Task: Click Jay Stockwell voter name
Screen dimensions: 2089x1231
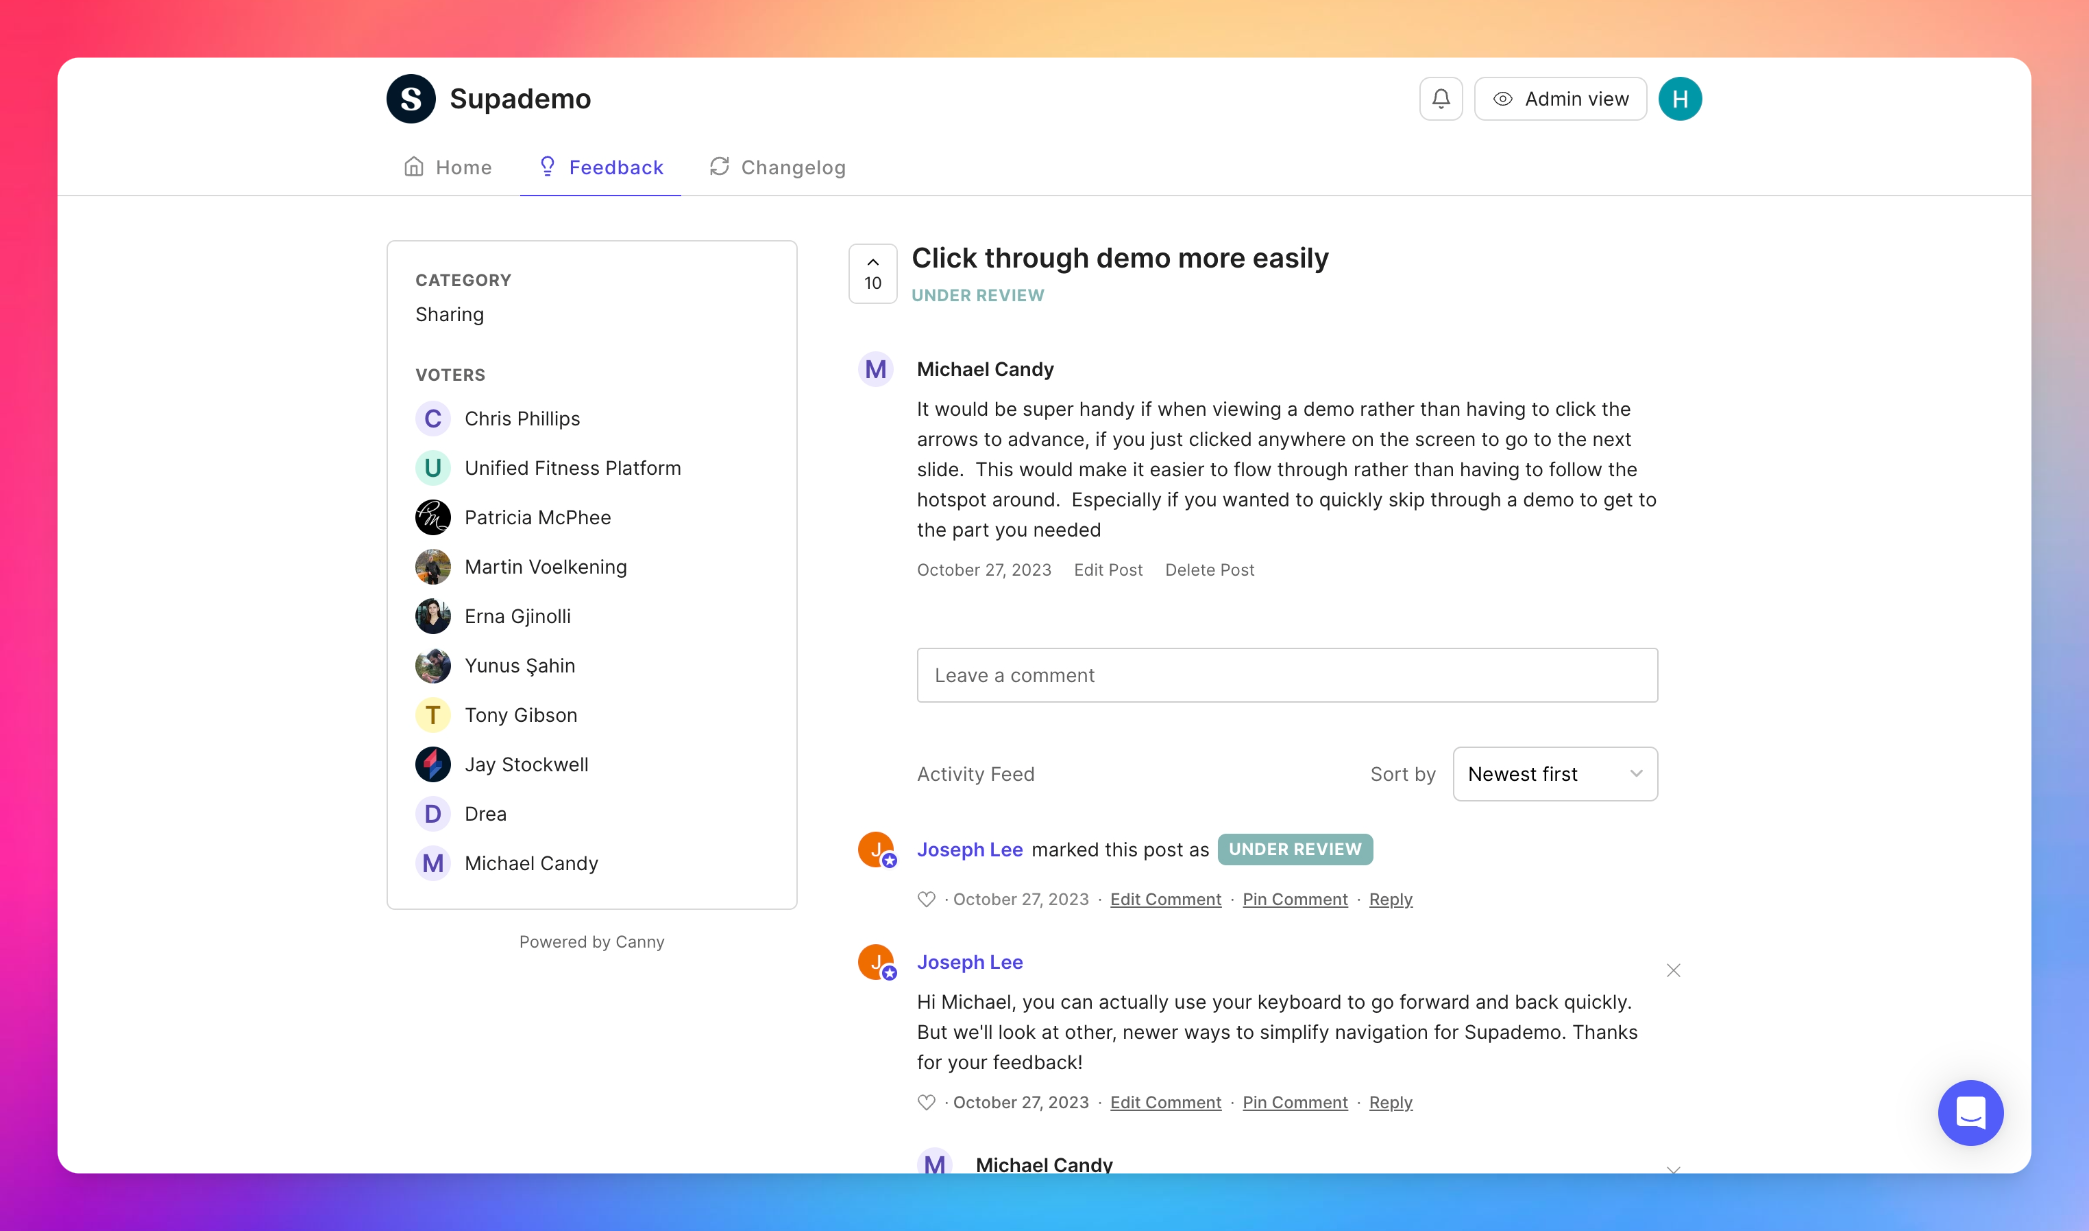Action: 526,764
